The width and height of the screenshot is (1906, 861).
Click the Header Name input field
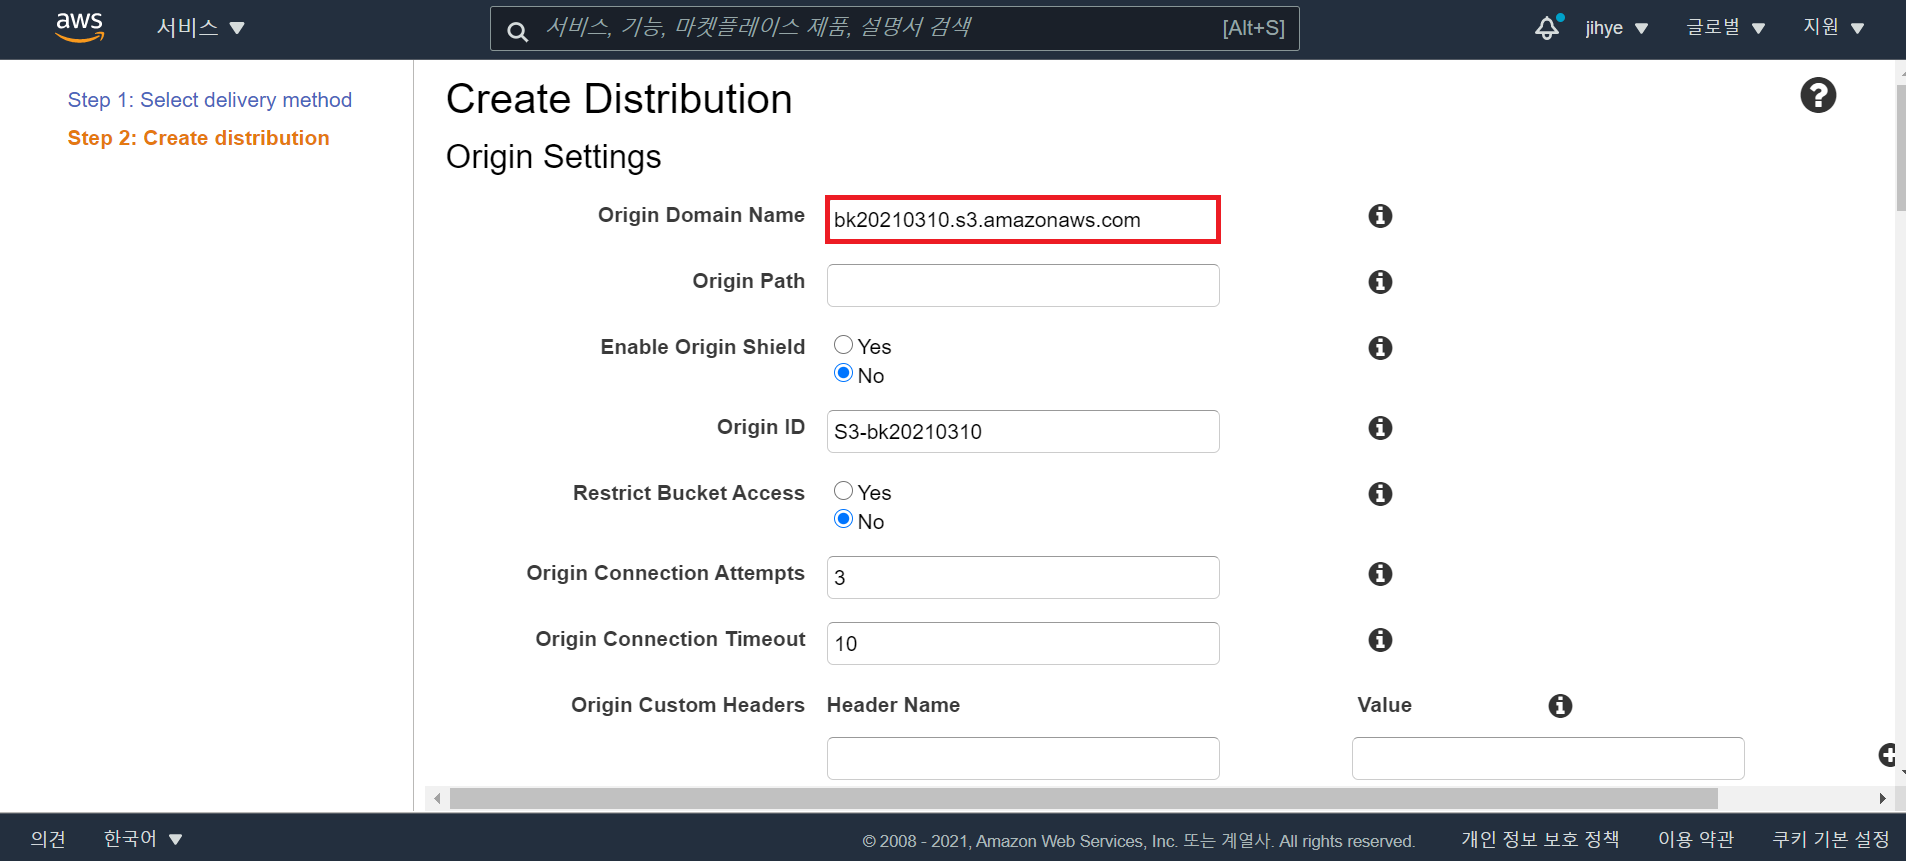[x=1023, y=758]
